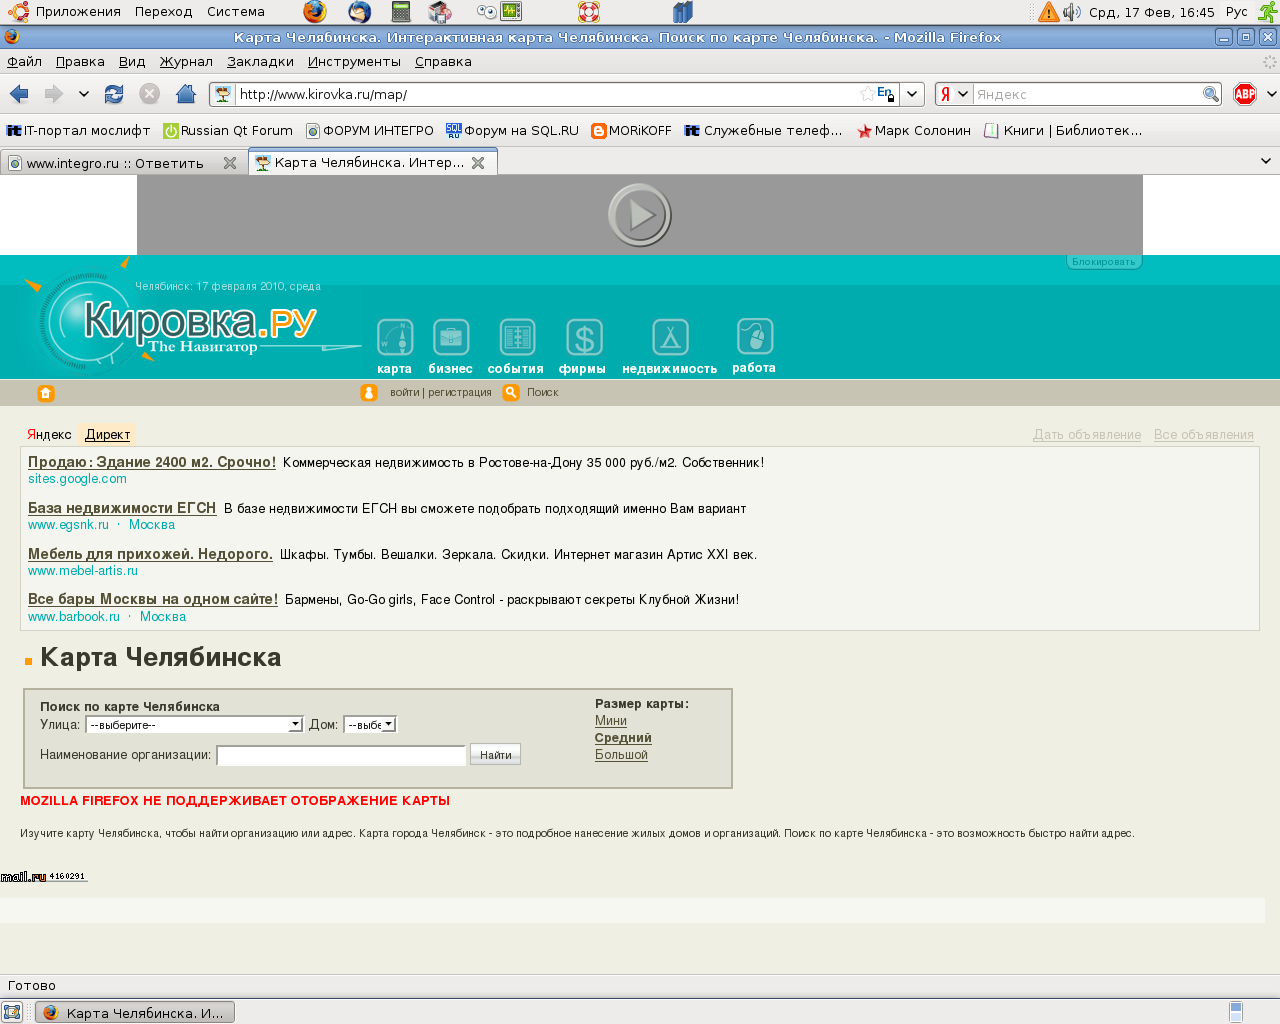Image resolution: width=1280 pixels, height=1024 pixels.
Task: Click the 'Рус' keyboard layout indicator
Action: (1237, 12)
